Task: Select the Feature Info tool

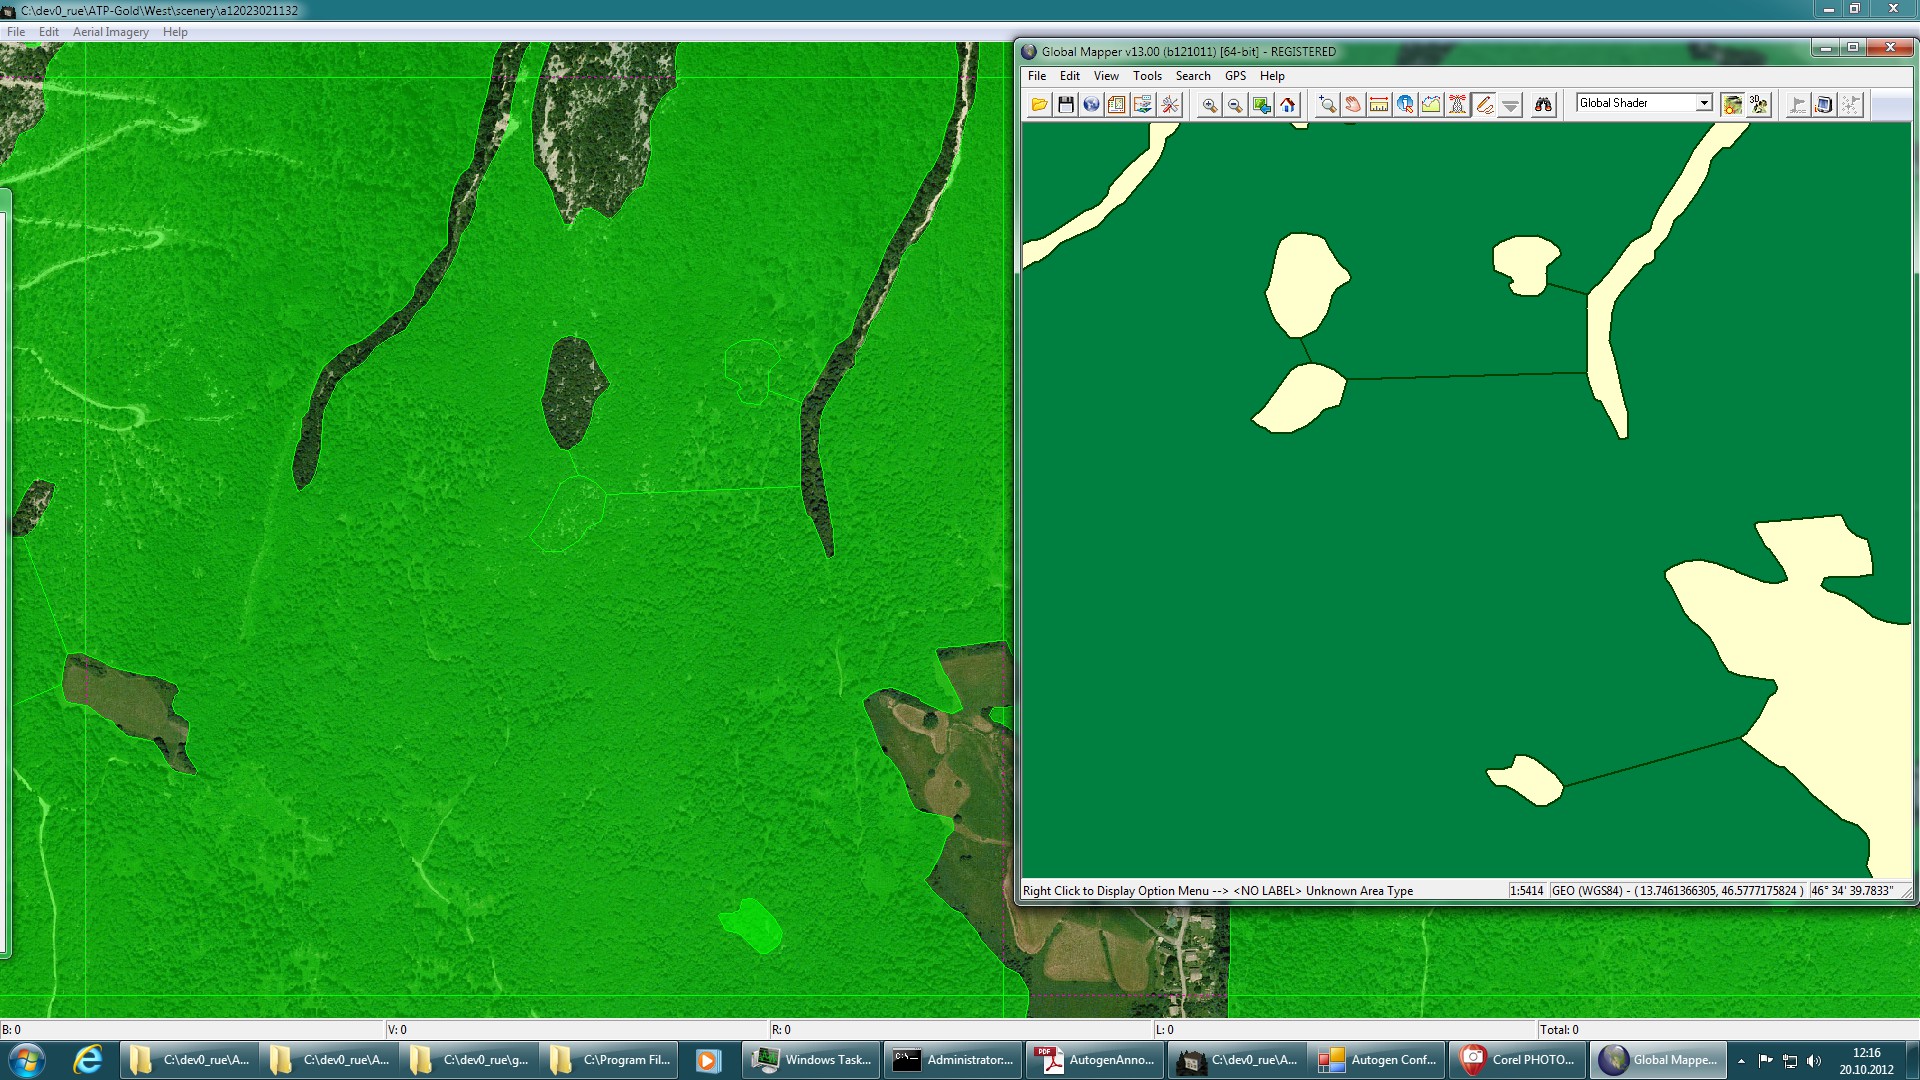Action: pyautogui.click(x=1405, y=105)
